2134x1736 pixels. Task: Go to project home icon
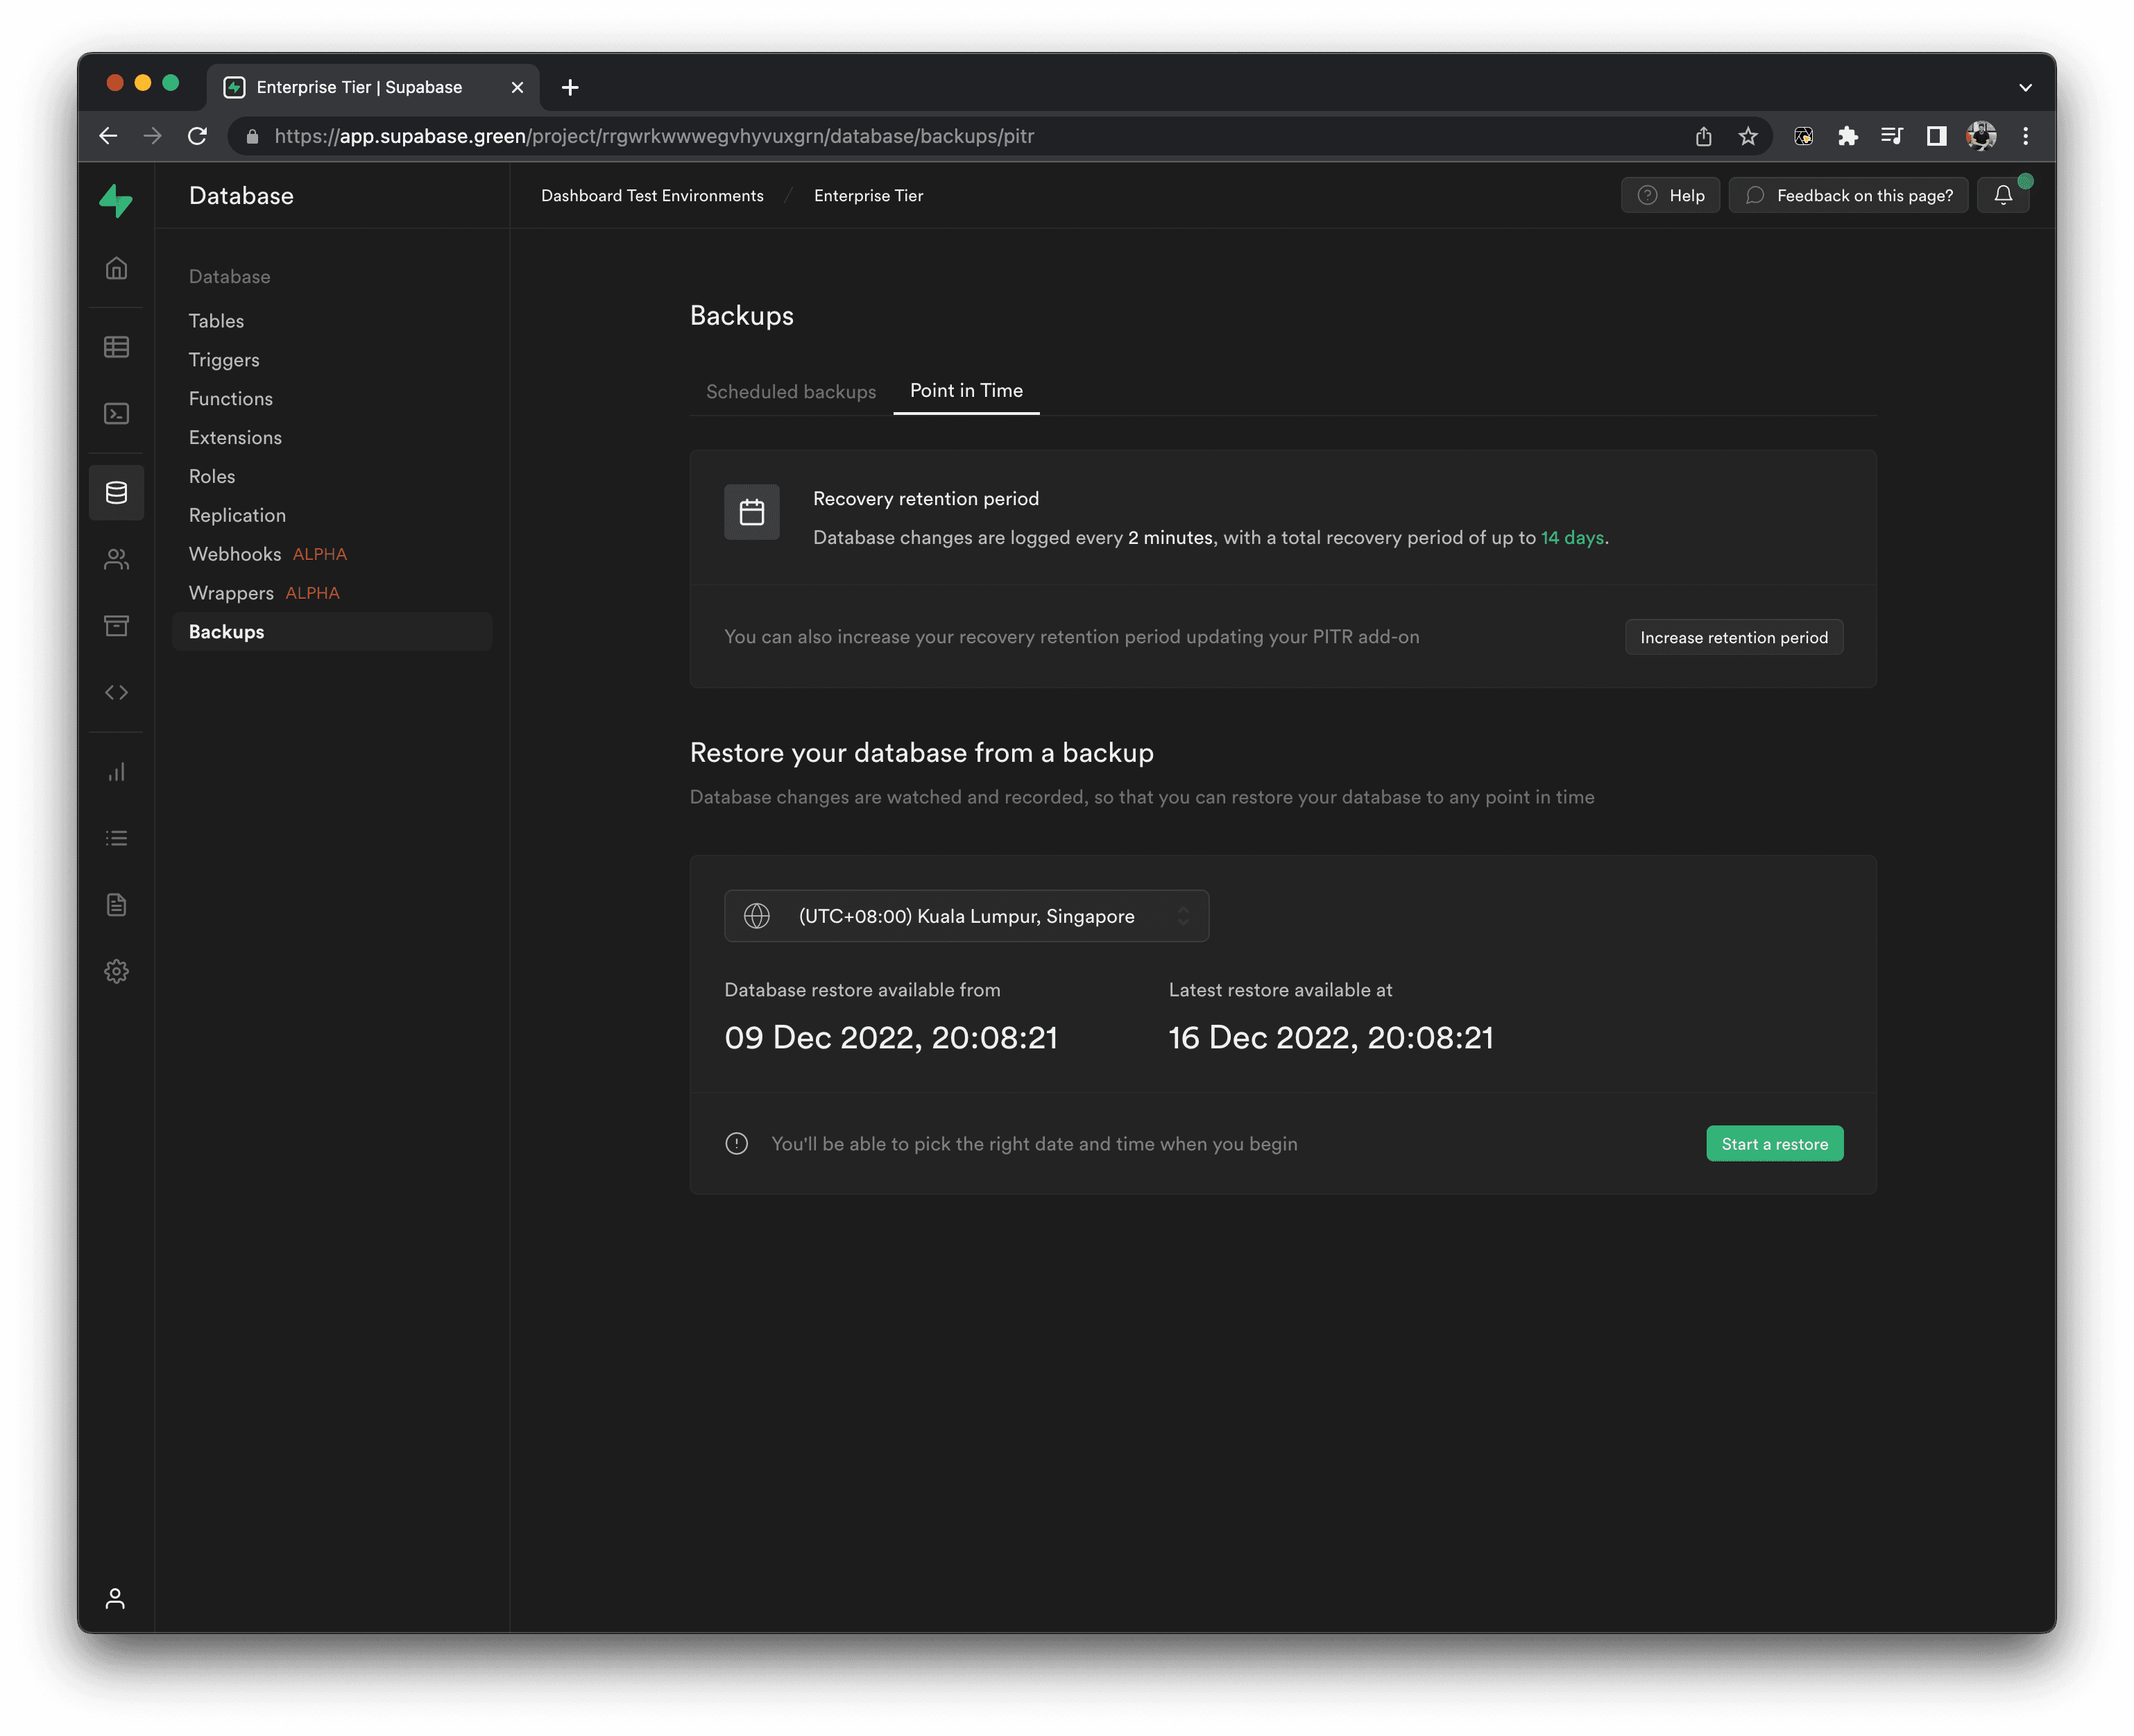pyautogui.click(x=116, y=268)
